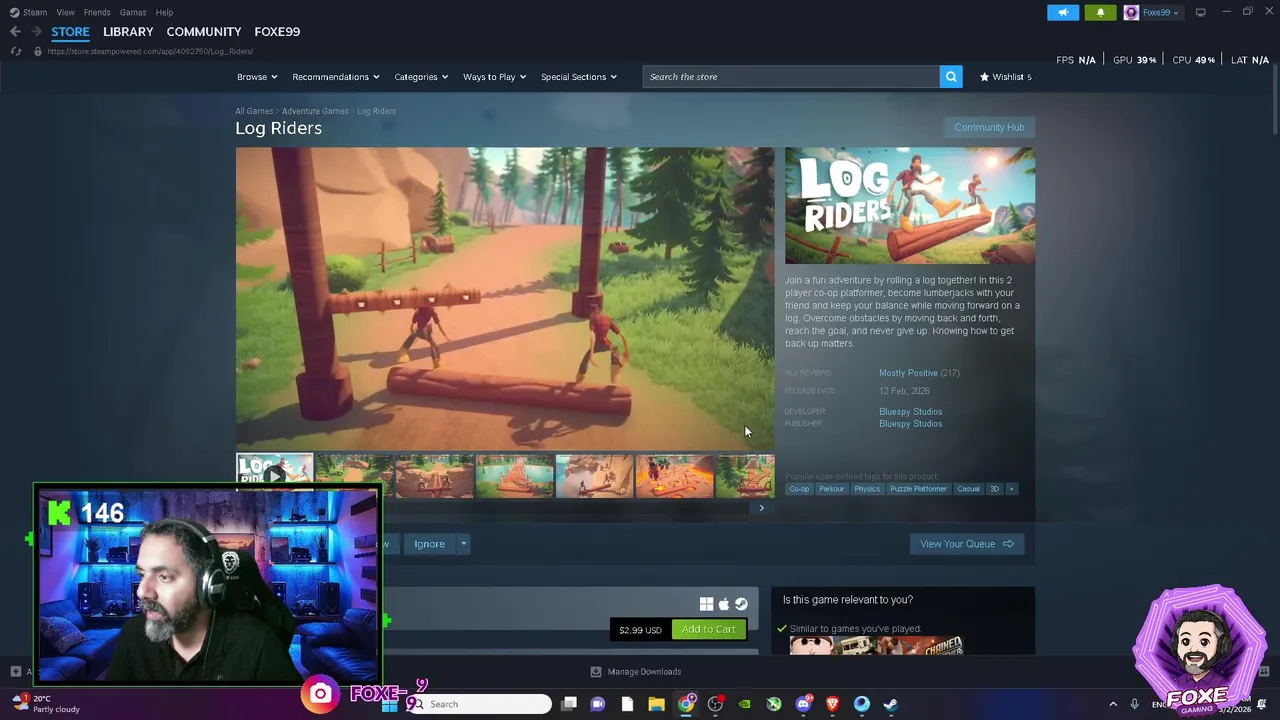Click the Community Hub button
The width and height of the screenshot is (1280, 720).
(x=989, y=127)
